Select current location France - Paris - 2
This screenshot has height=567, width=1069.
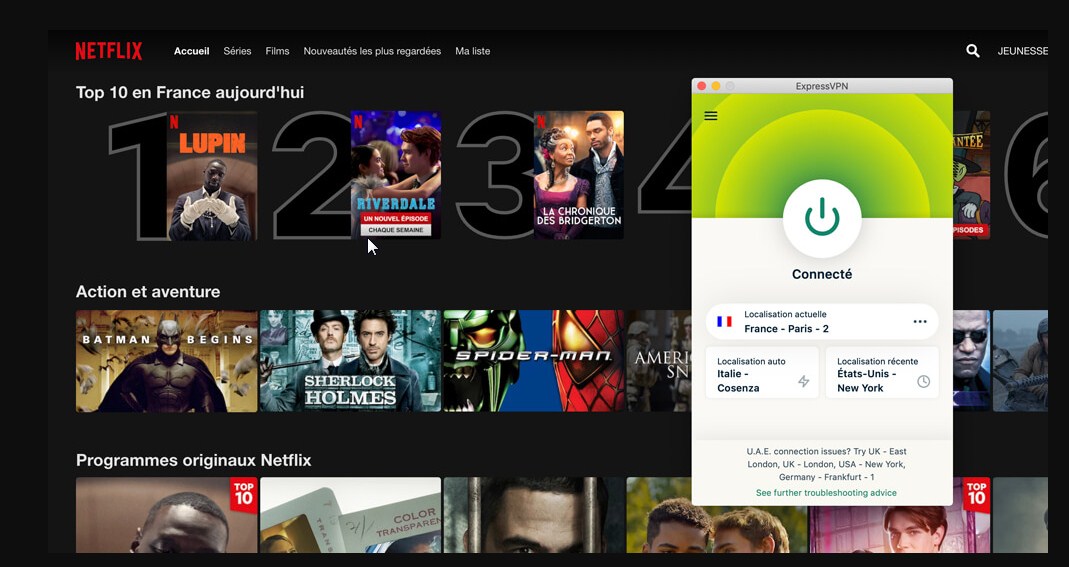coord(822,322)
